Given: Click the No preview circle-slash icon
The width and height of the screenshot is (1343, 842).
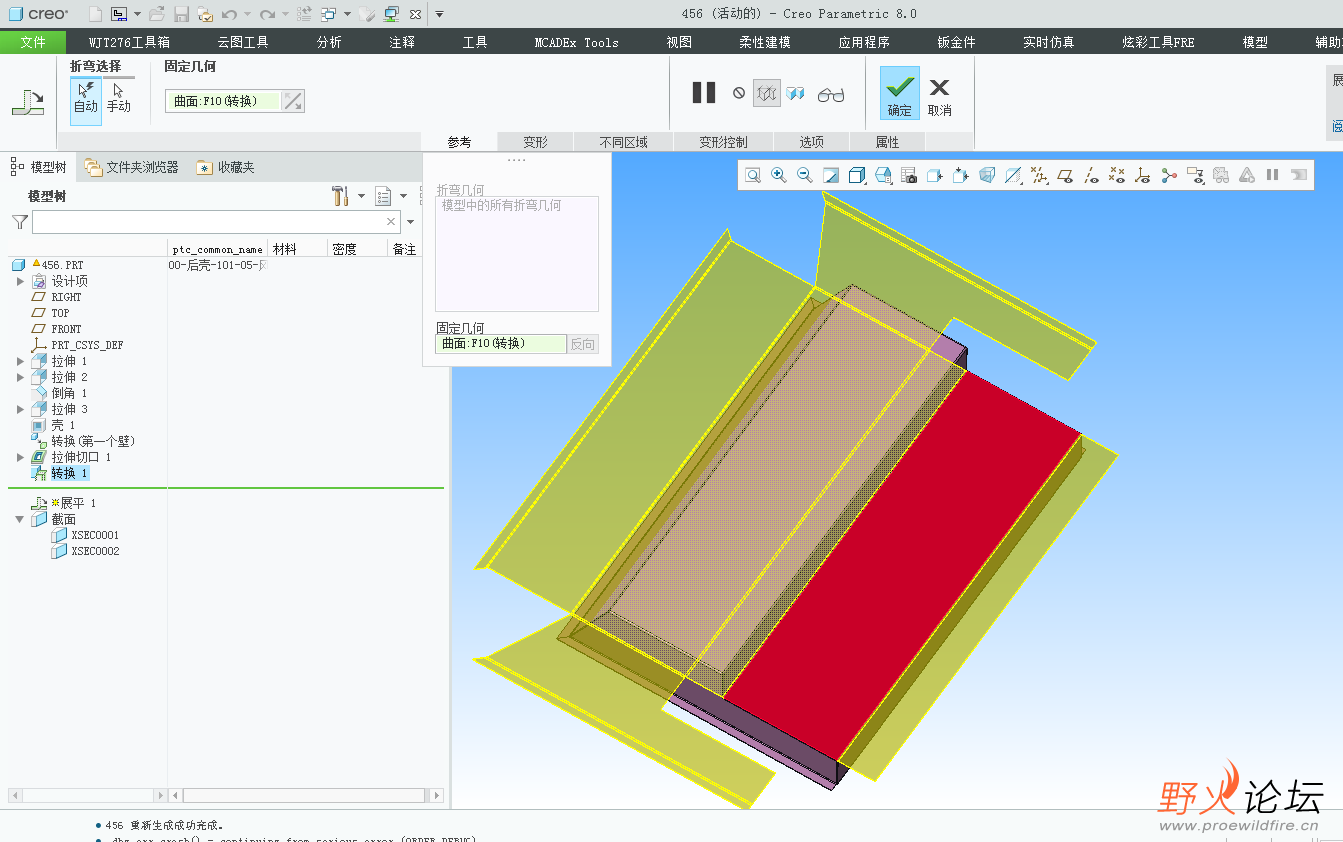Looking at the screenshot, I should pyautogui.click(x=739, y=93).
